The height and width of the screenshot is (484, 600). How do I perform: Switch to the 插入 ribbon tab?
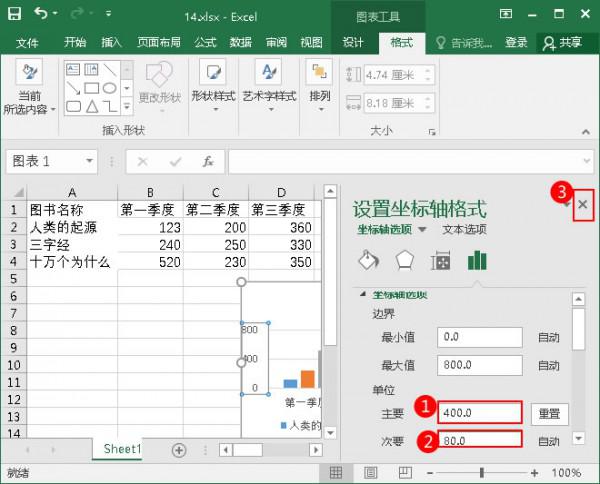point(111,42)
